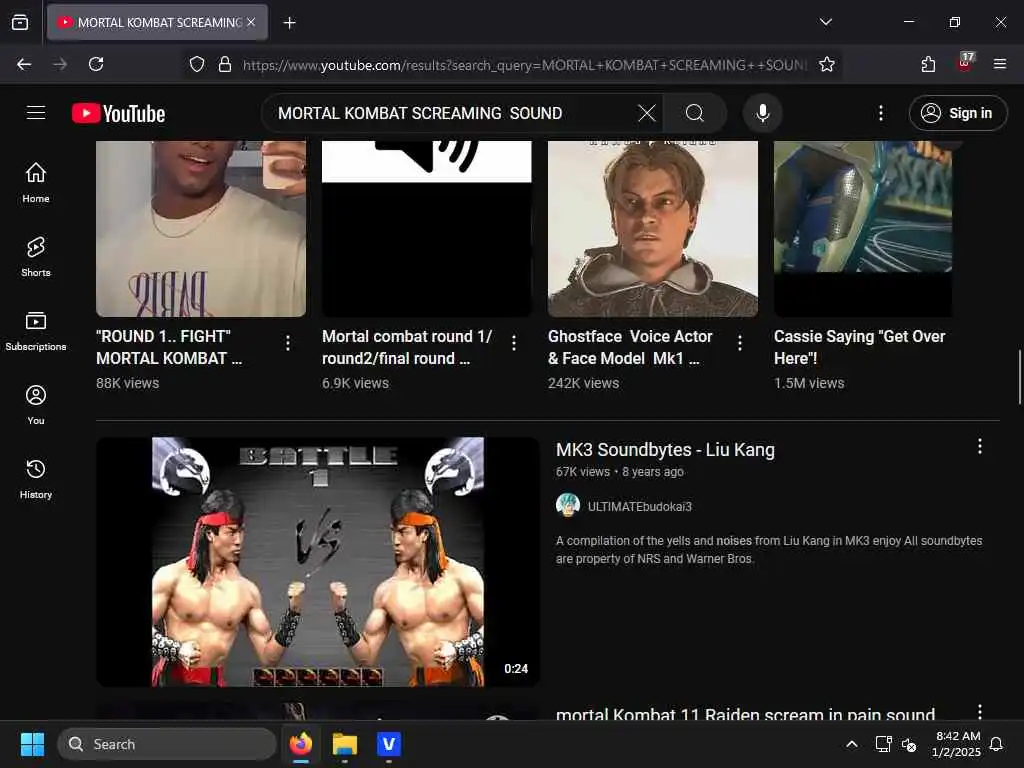Open the Ghostface Voice Actor short thumbnail
This screenshot has height=768, width=1024.
coord(652,229)
